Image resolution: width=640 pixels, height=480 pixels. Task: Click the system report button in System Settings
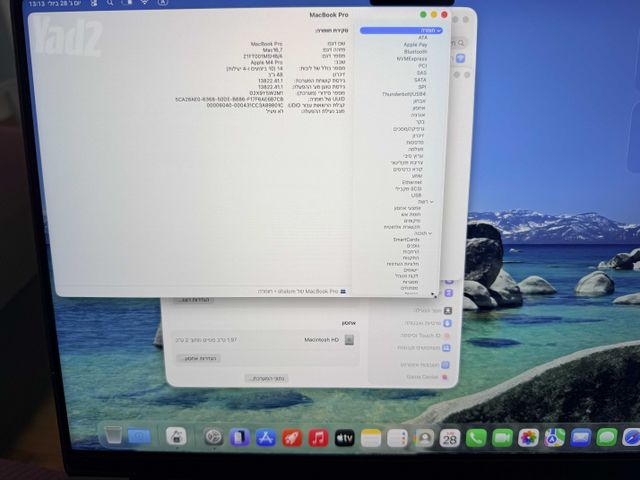point(267,378)
